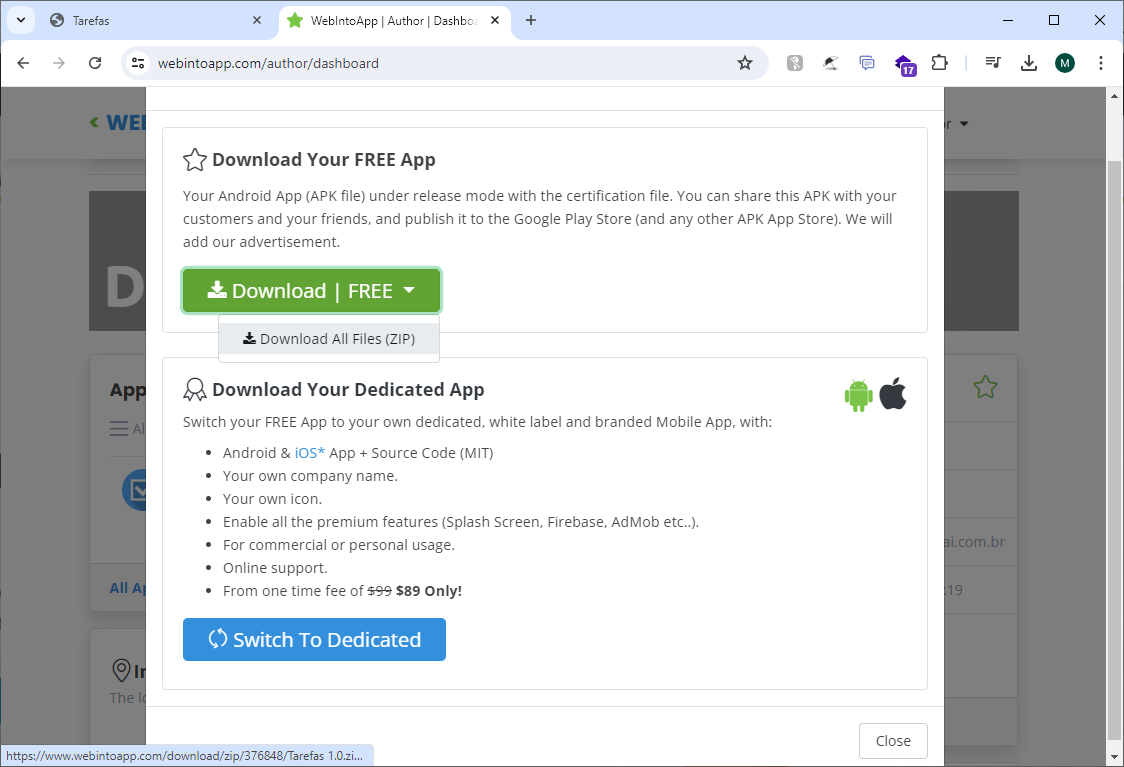Click Switch To Dedicated button

pyautogui.click(x=314, y=639)
